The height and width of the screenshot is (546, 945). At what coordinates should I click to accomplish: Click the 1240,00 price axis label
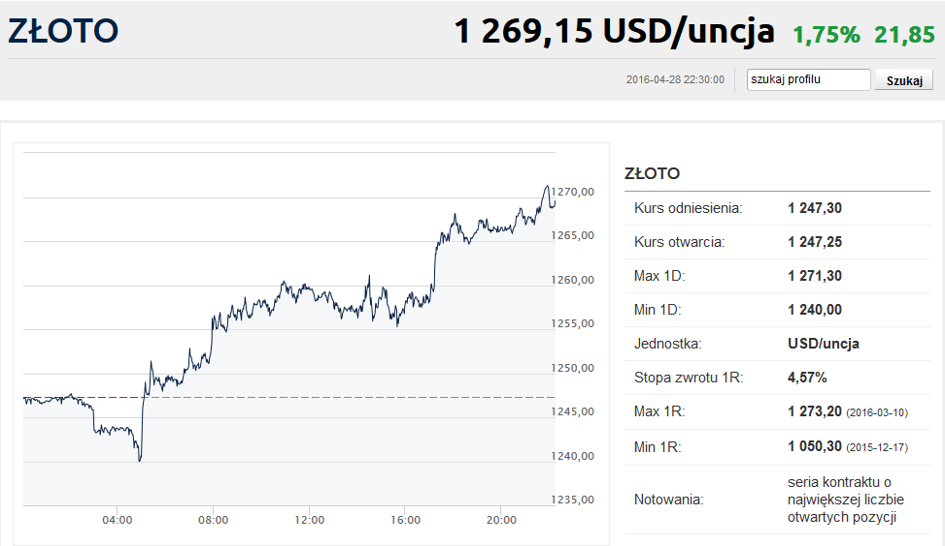click(573, 456)
